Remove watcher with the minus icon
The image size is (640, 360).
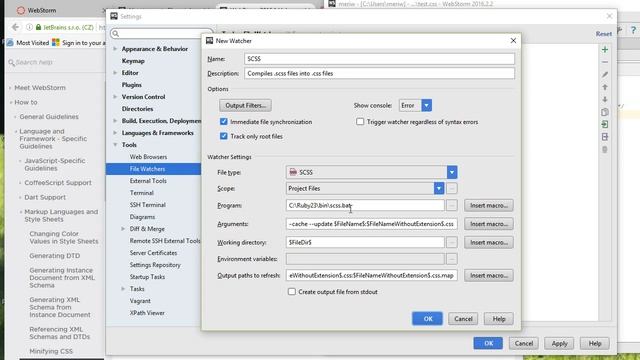[x=605, y=62]
